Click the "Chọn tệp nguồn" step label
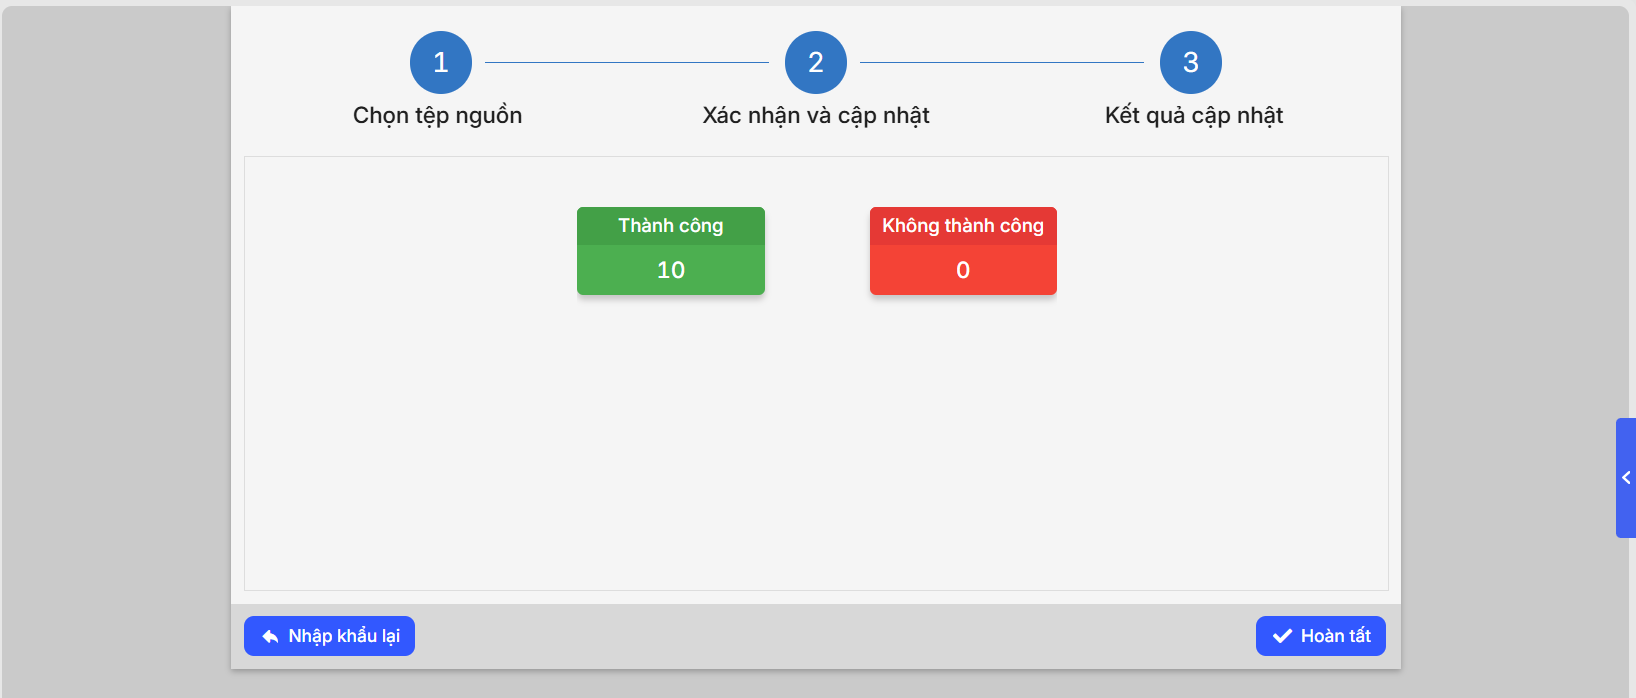This screenshot has width=1636, height=698. point(438,116)
